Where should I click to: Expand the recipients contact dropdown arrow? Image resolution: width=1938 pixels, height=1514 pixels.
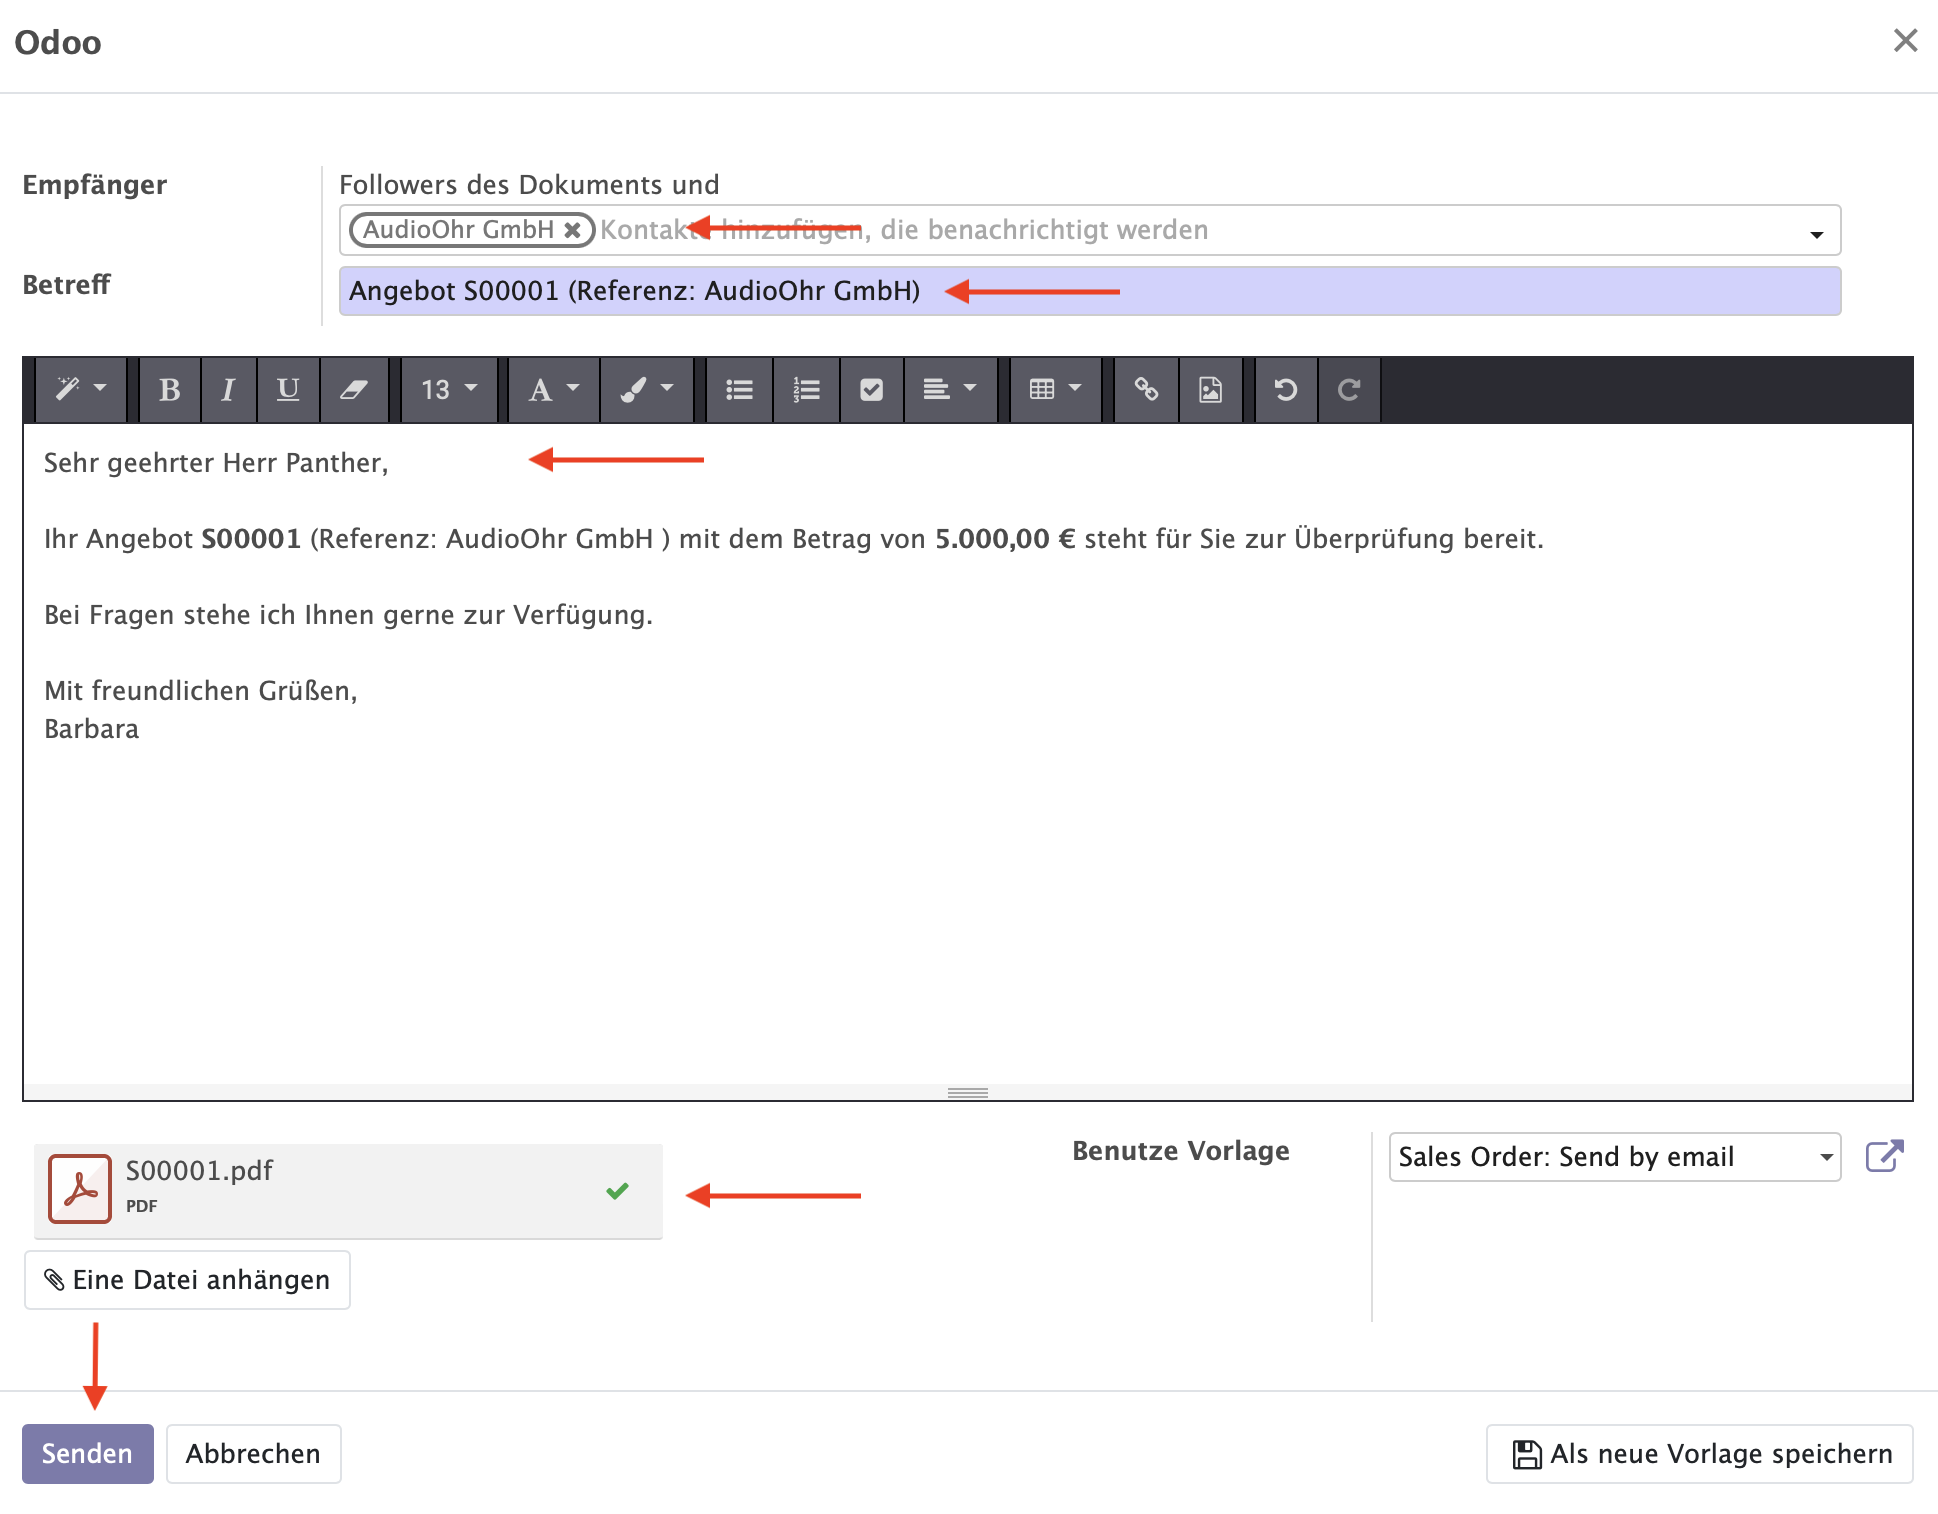point(1816,234)
